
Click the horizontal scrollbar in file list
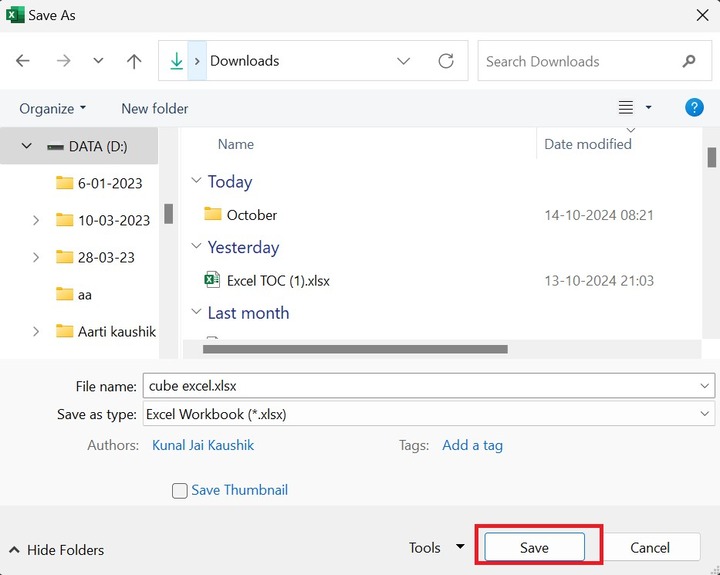355,349
